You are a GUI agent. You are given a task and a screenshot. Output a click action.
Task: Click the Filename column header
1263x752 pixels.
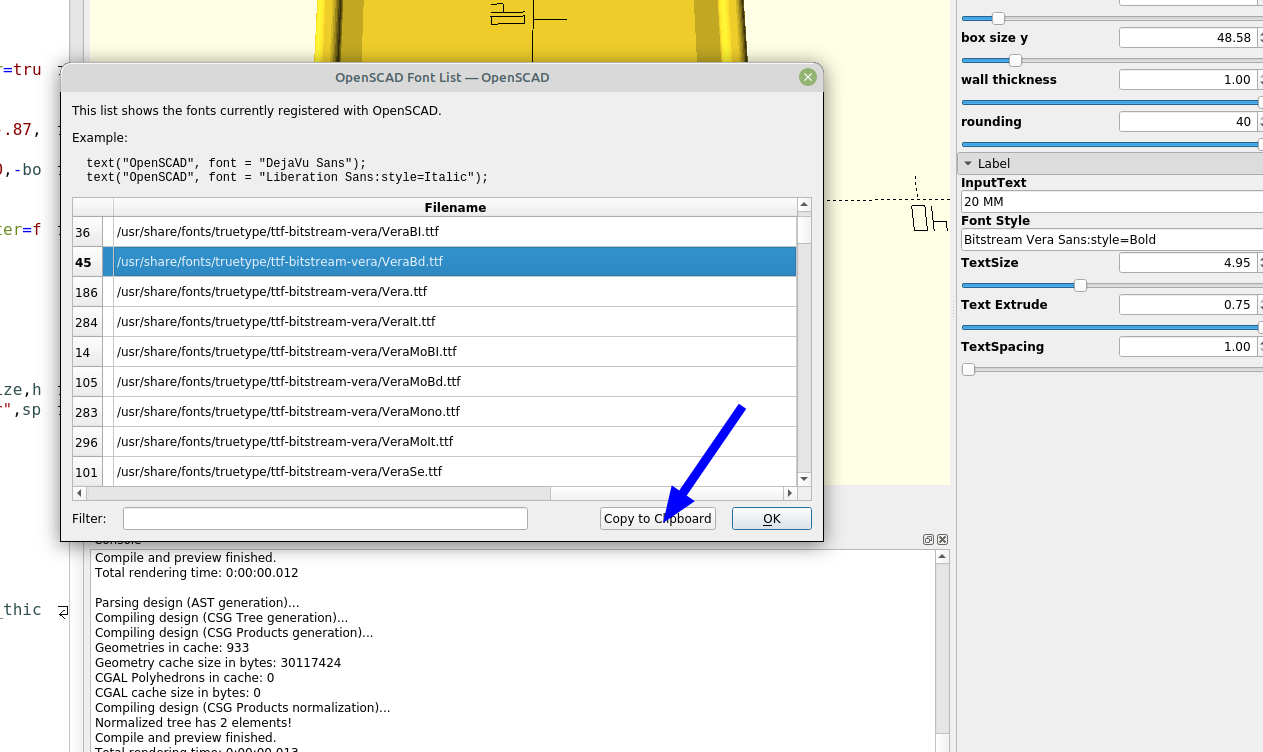(455, 207)
